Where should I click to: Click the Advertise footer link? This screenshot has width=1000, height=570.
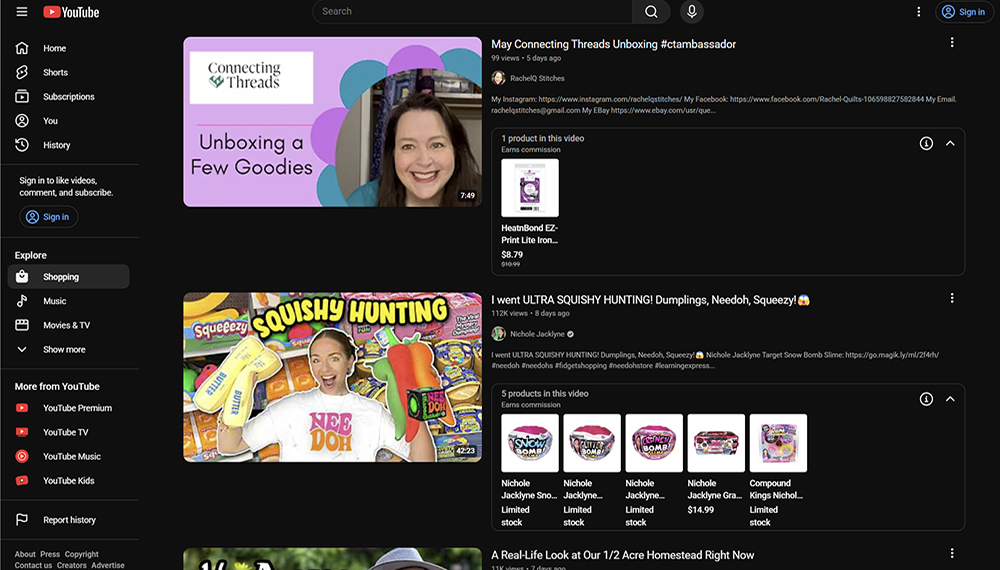coord(108,565)
